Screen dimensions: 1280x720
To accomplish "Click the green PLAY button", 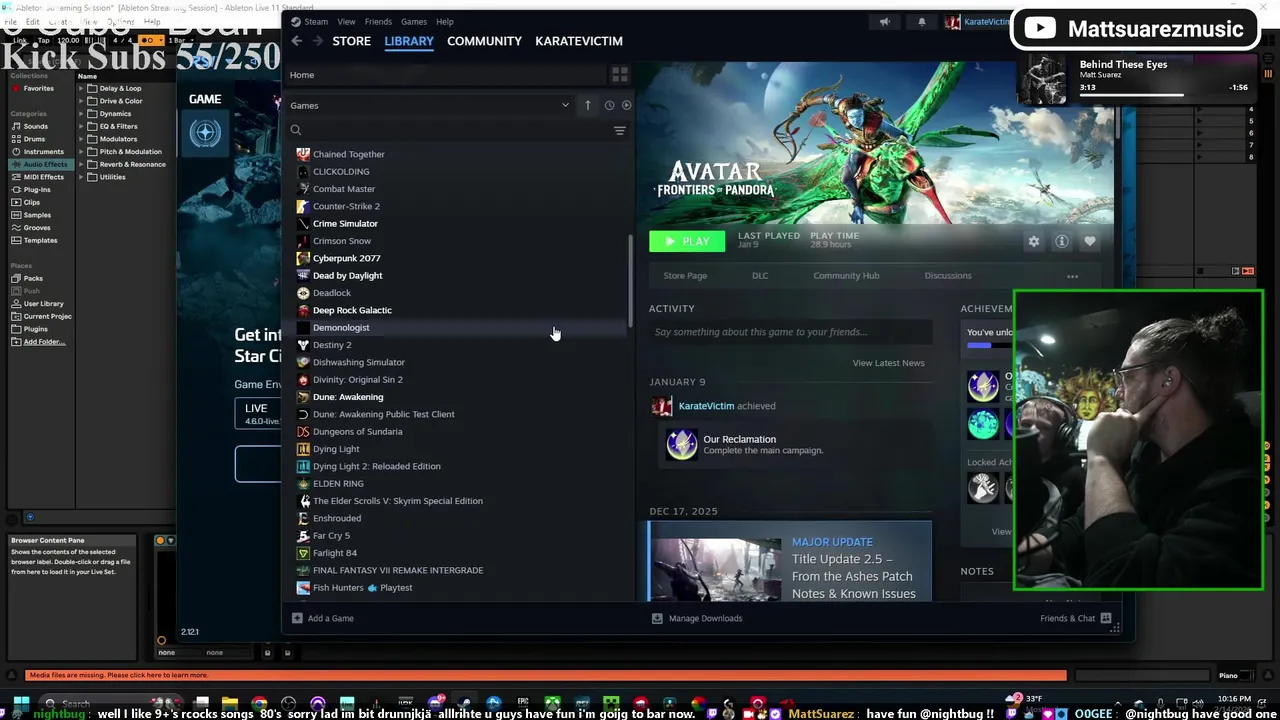I will tap(687, 241).
